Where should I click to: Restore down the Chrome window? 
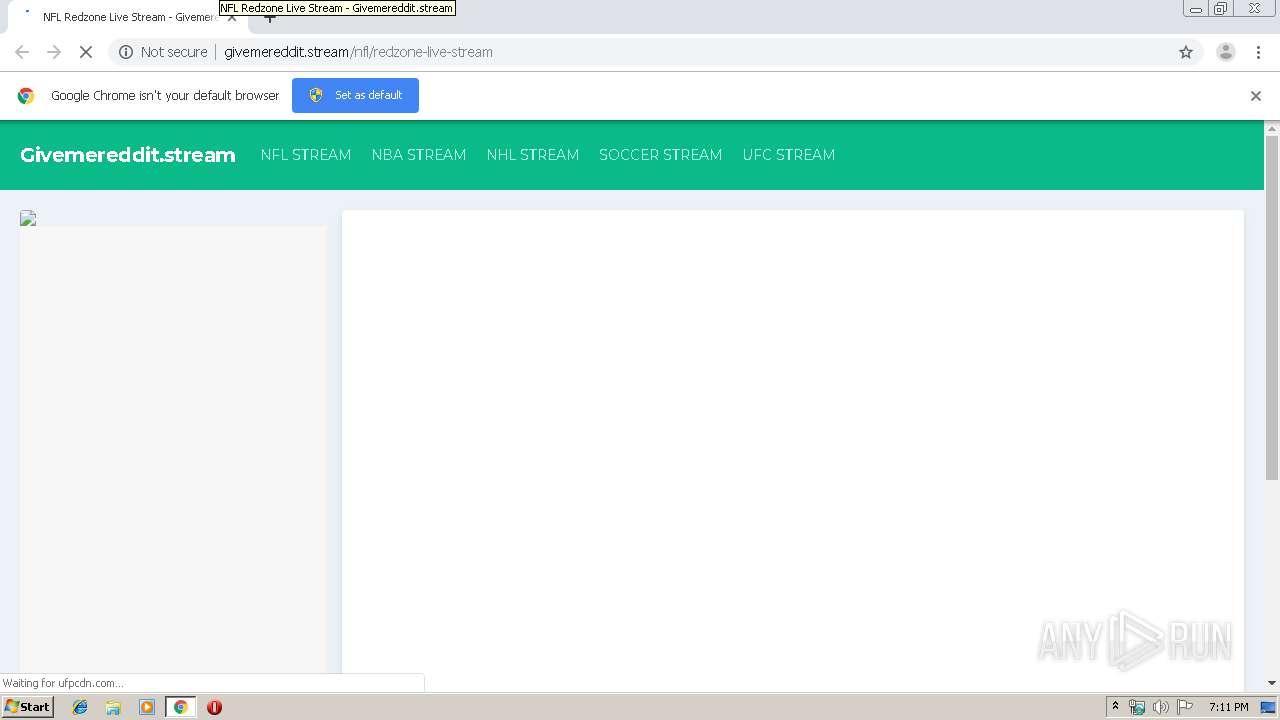(x=1221, y=9)
